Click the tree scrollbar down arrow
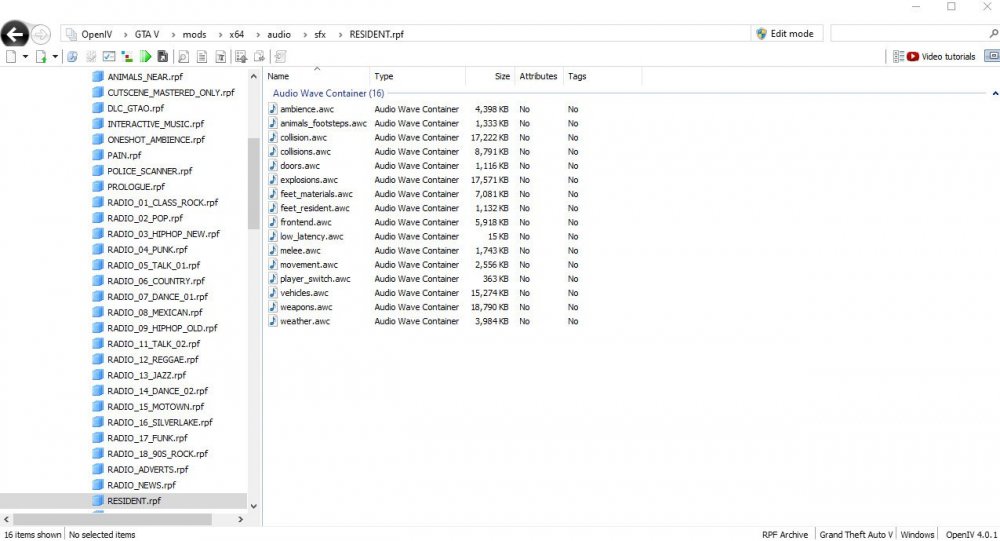The height and width of the screenshot is (541, 1000). click(253, 506)
